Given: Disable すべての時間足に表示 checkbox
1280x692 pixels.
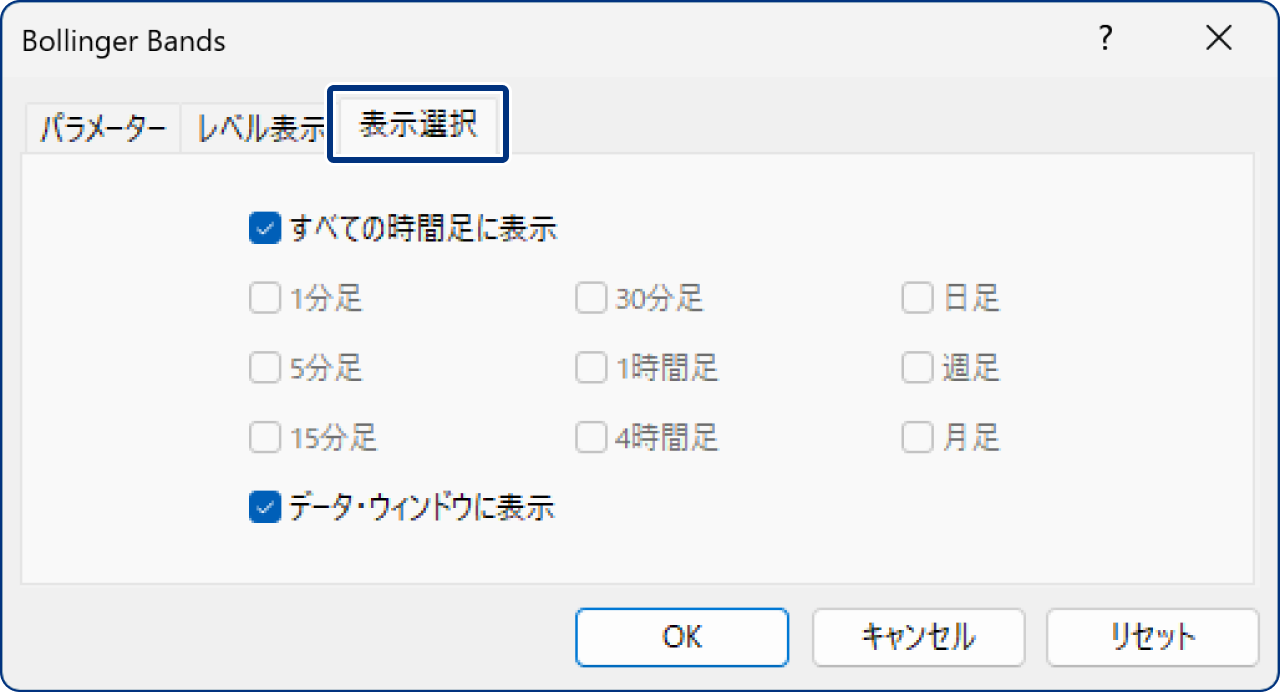Looking at the screenshot, I should click(x=264, y=228).
